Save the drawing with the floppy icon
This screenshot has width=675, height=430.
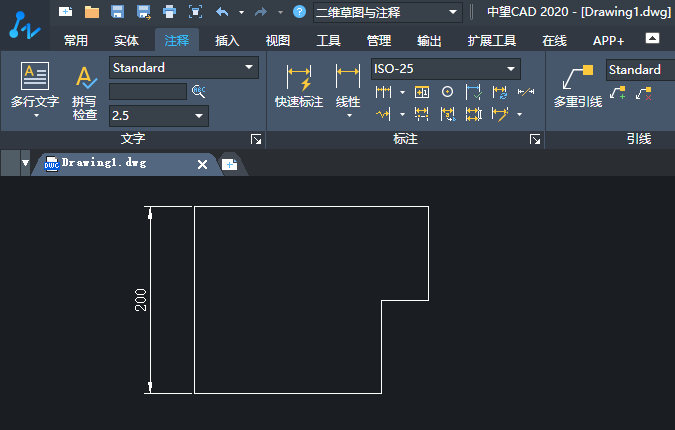(x=118, y=12)
